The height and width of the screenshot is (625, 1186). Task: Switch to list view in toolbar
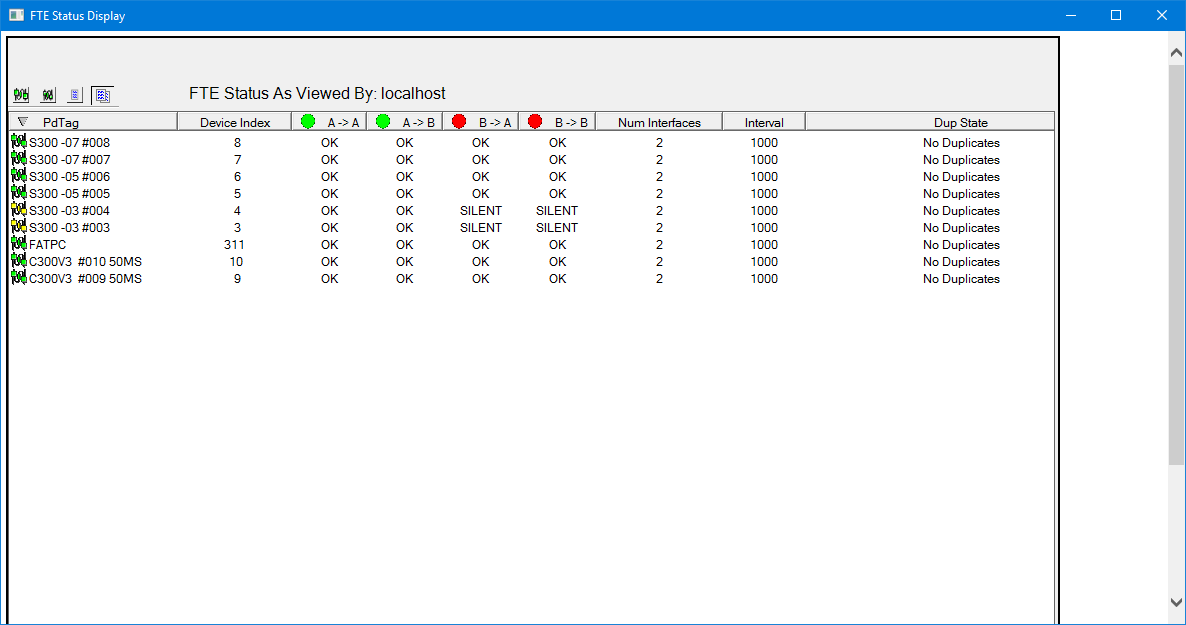[74, 96]
